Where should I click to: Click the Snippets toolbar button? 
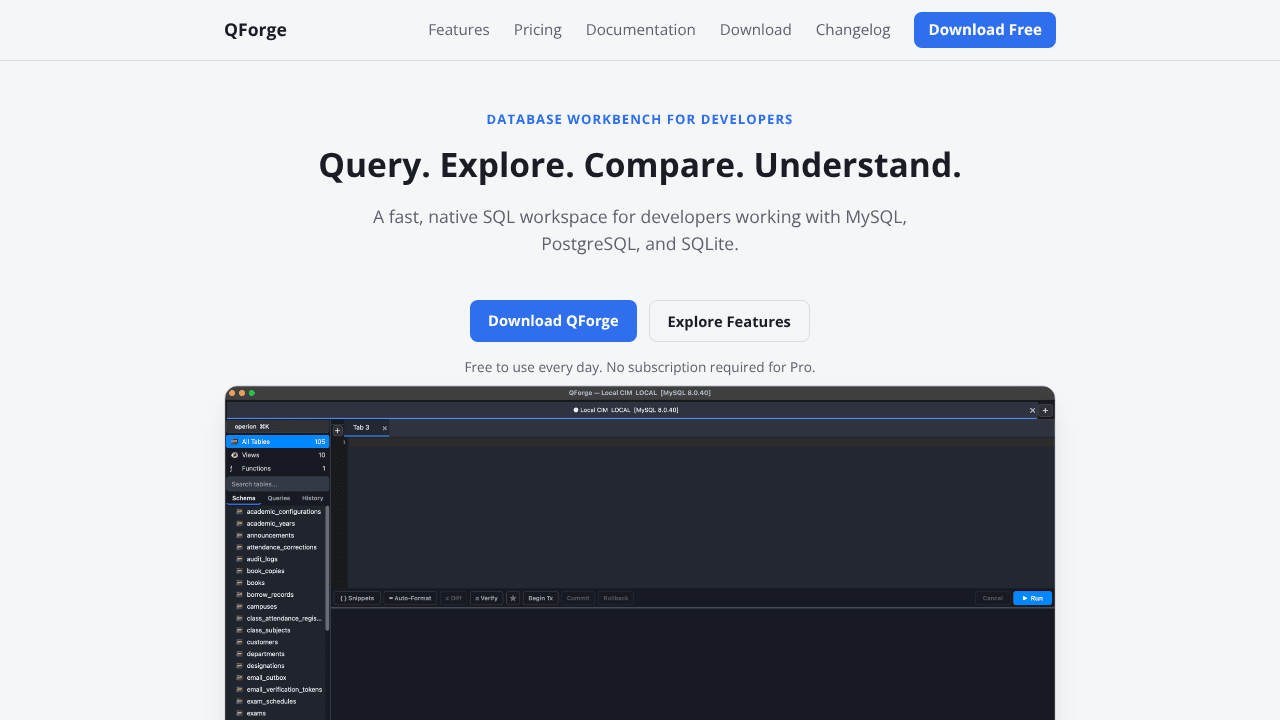[357, 598]
